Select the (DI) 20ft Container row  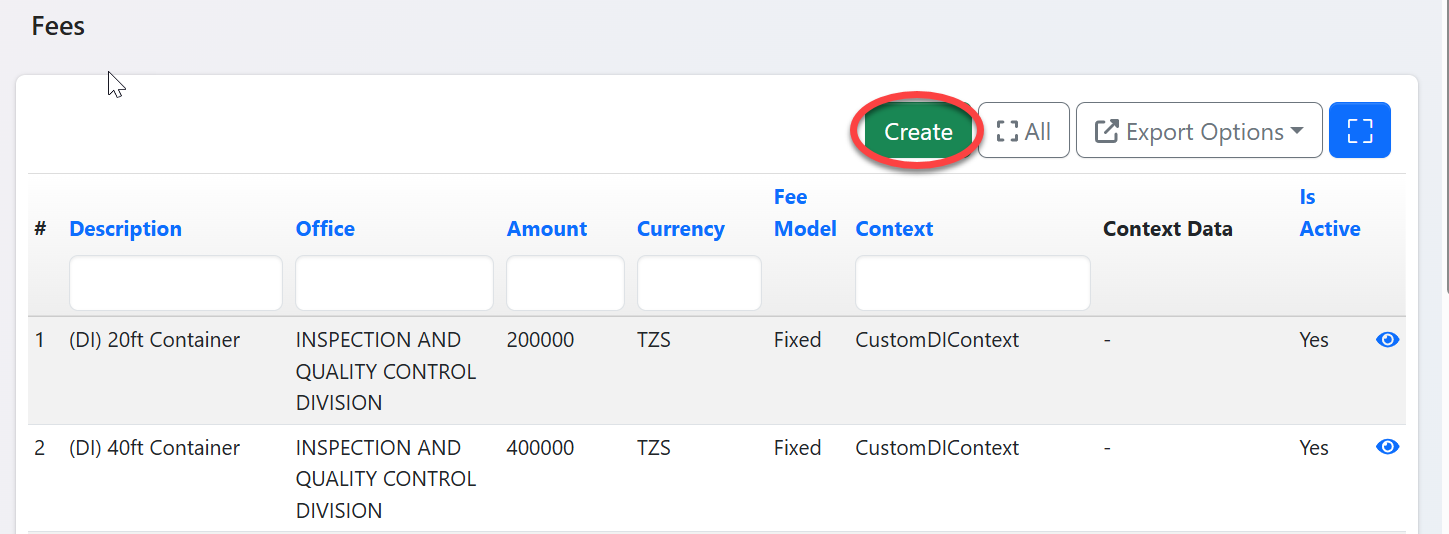point(155,340)
